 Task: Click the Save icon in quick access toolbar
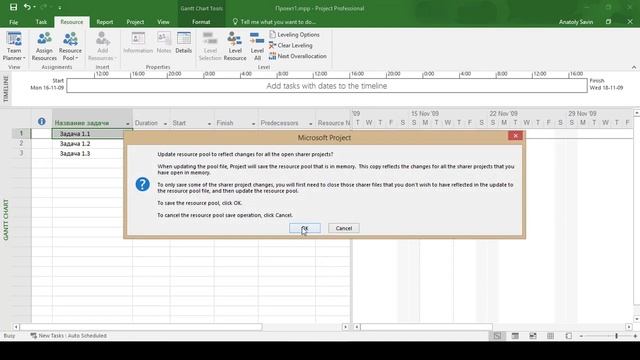coord(13,7)
